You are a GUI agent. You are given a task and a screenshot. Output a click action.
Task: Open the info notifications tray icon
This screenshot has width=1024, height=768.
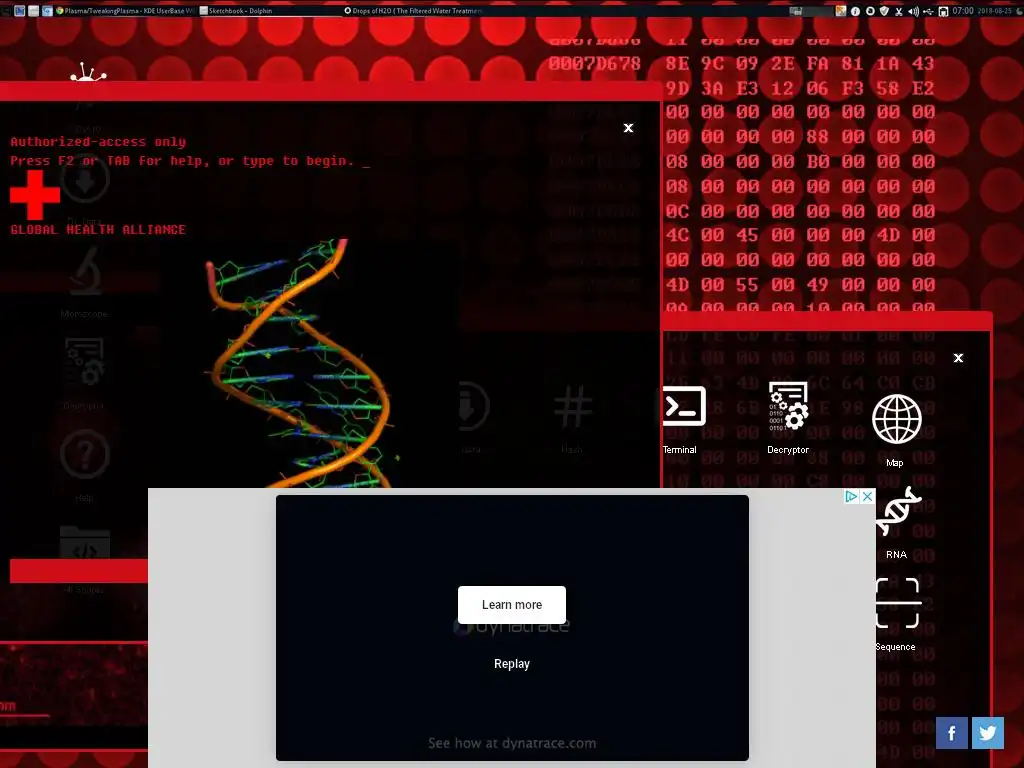[x=855, y=11]
